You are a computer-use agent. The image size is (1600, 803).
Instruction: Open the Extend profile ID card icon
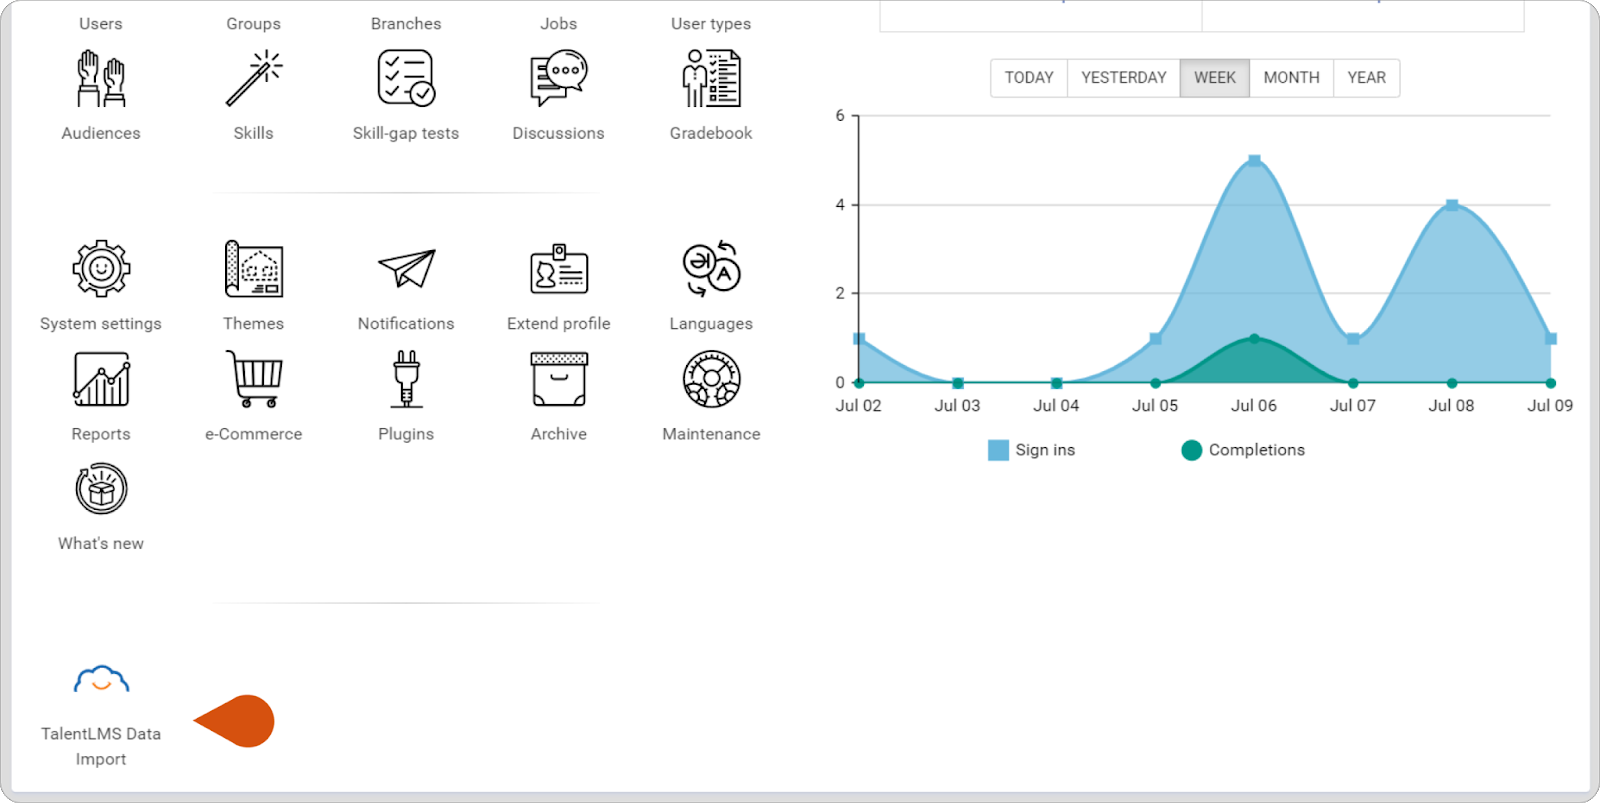558,268
